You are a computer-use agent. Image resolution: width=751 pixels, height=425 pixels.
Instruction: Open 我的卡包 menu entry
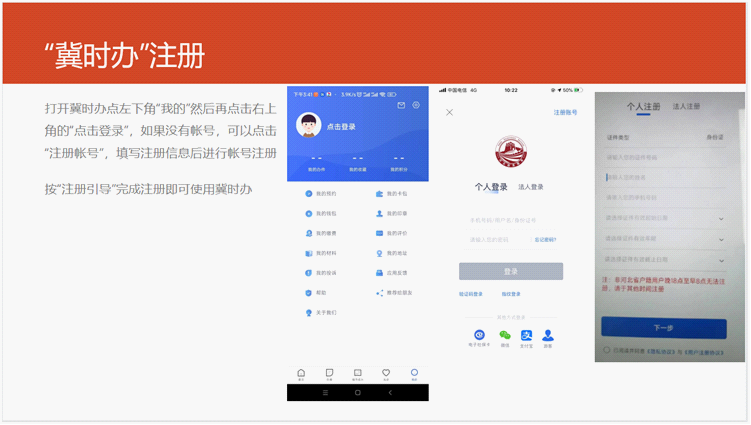[x=390, y=194]
